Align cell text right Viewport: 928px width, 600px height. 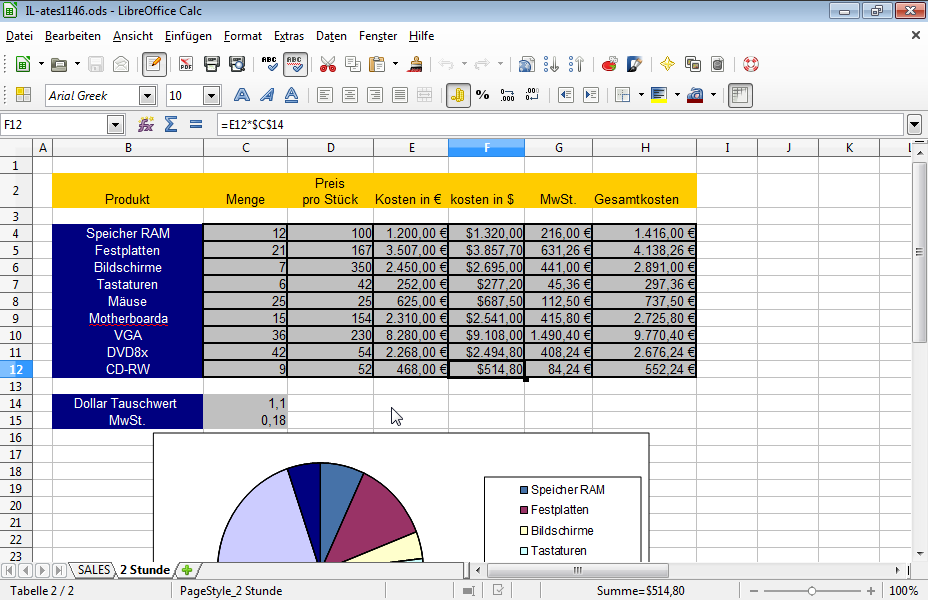pos(375,95)
